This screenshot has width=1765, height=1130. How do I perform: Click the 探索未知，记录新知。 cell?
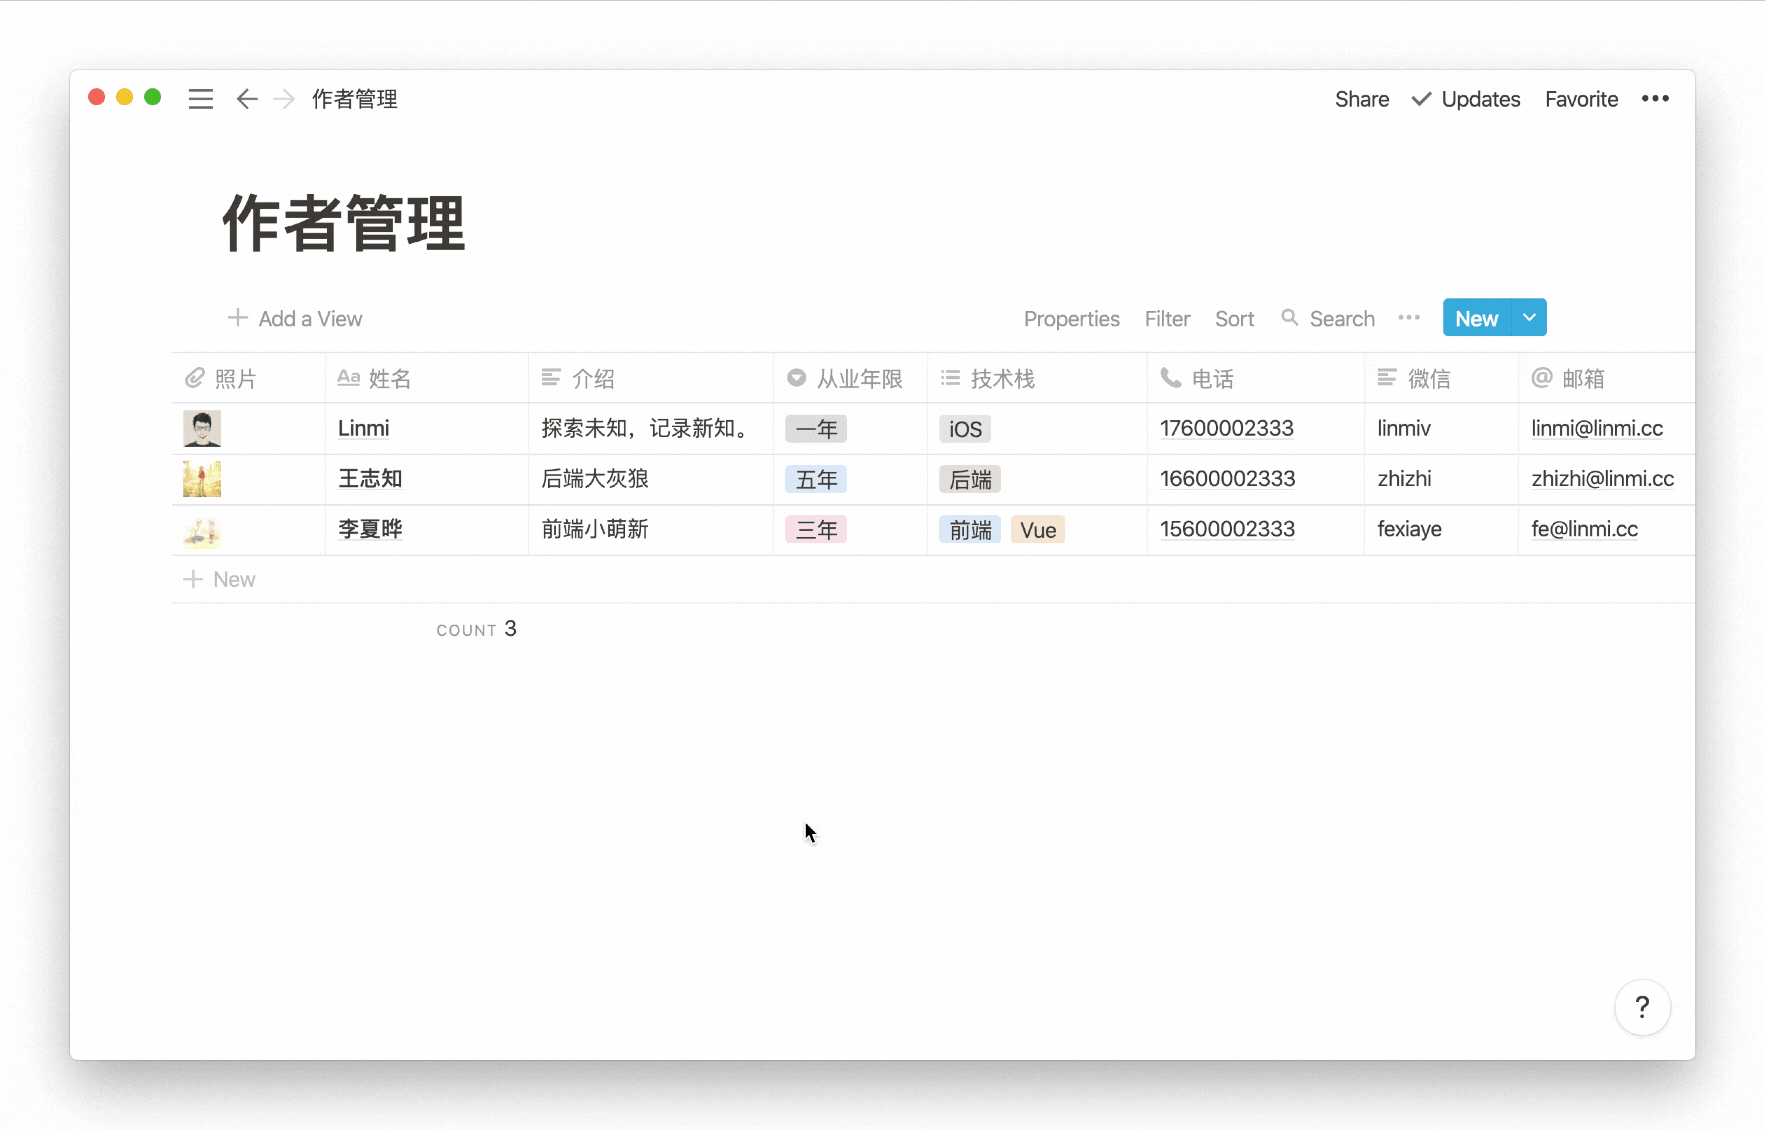pyautogui.click(x=651, y=429)
